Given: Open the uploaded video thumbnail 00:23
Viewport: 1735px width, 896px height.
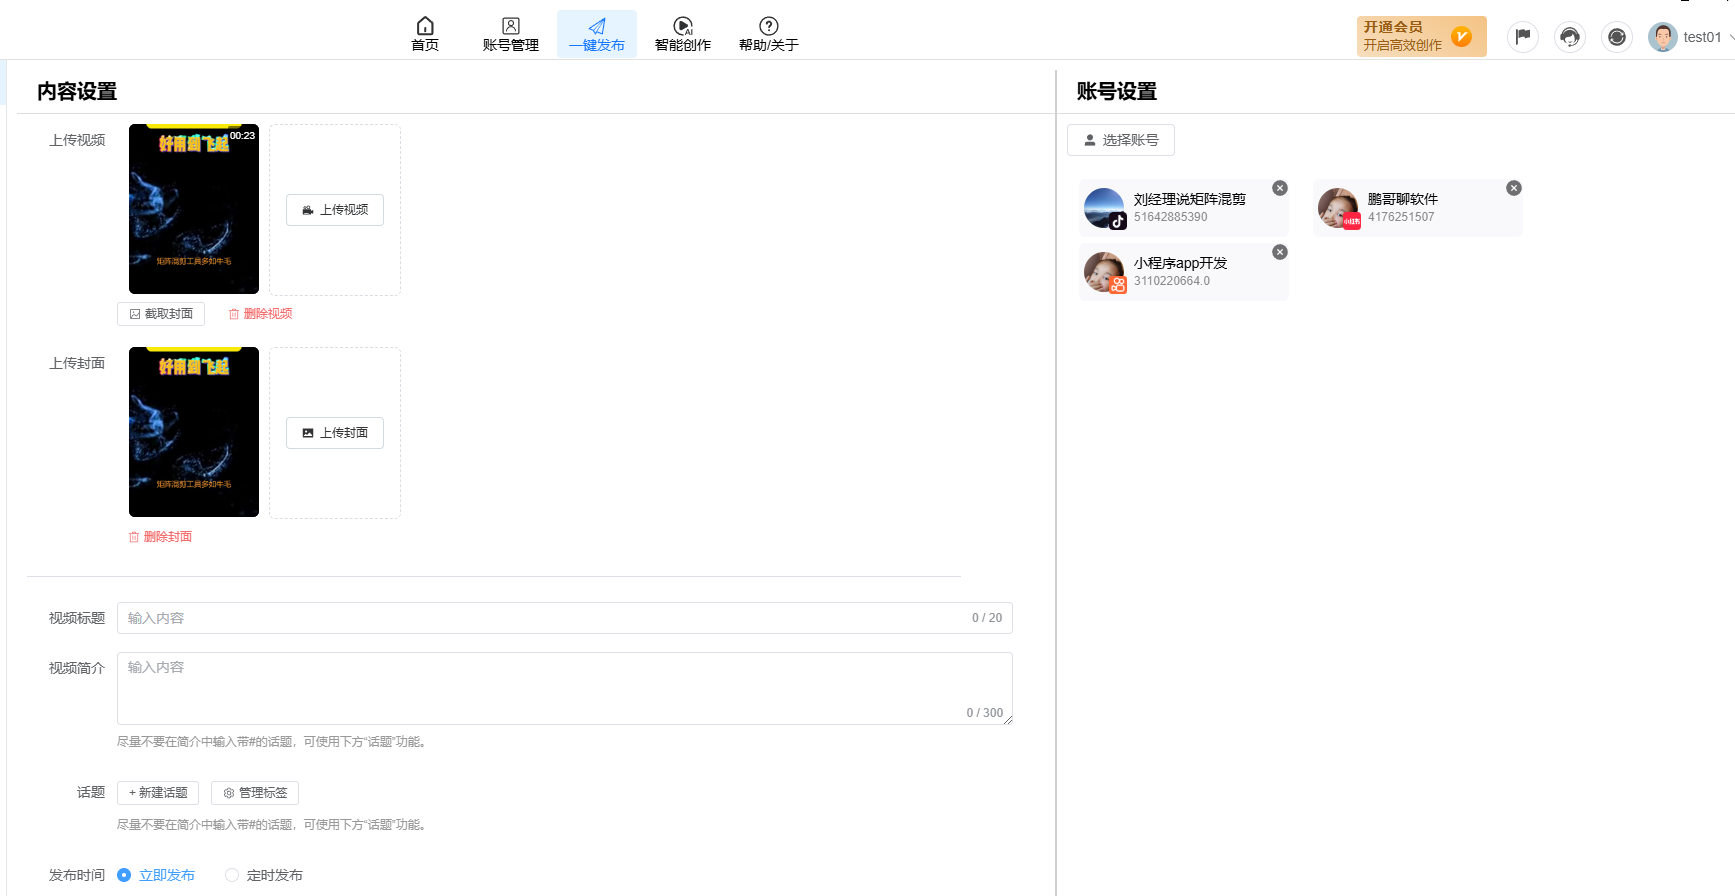Looking at the screenshot, I should [194, 209].
